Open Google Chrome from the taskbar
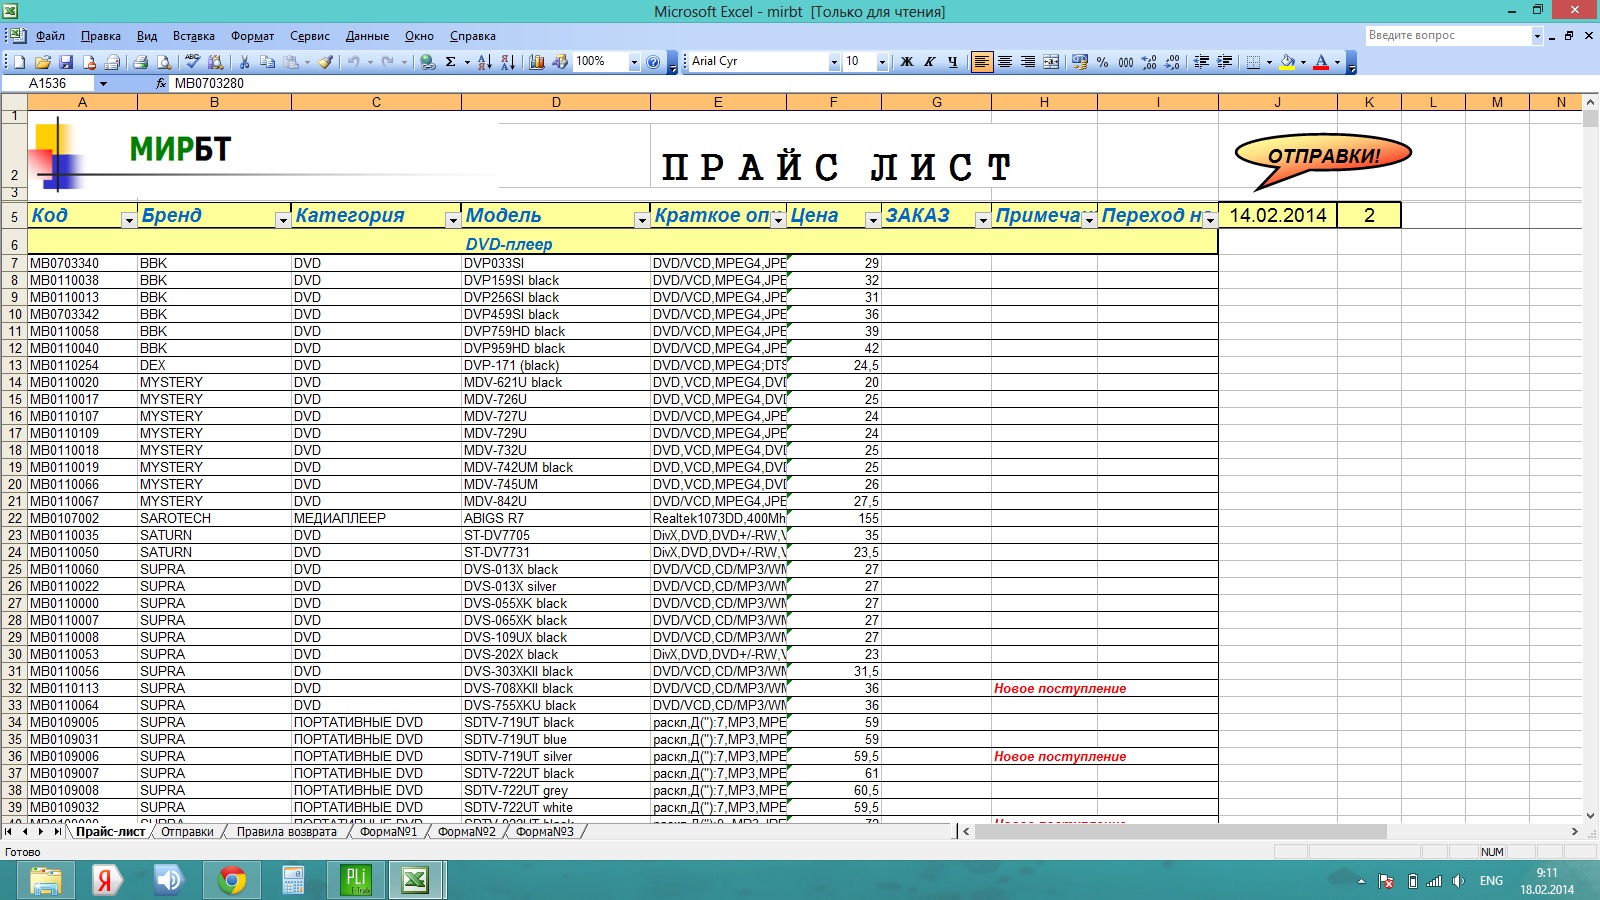1600x900 pixels. [232, 880]
